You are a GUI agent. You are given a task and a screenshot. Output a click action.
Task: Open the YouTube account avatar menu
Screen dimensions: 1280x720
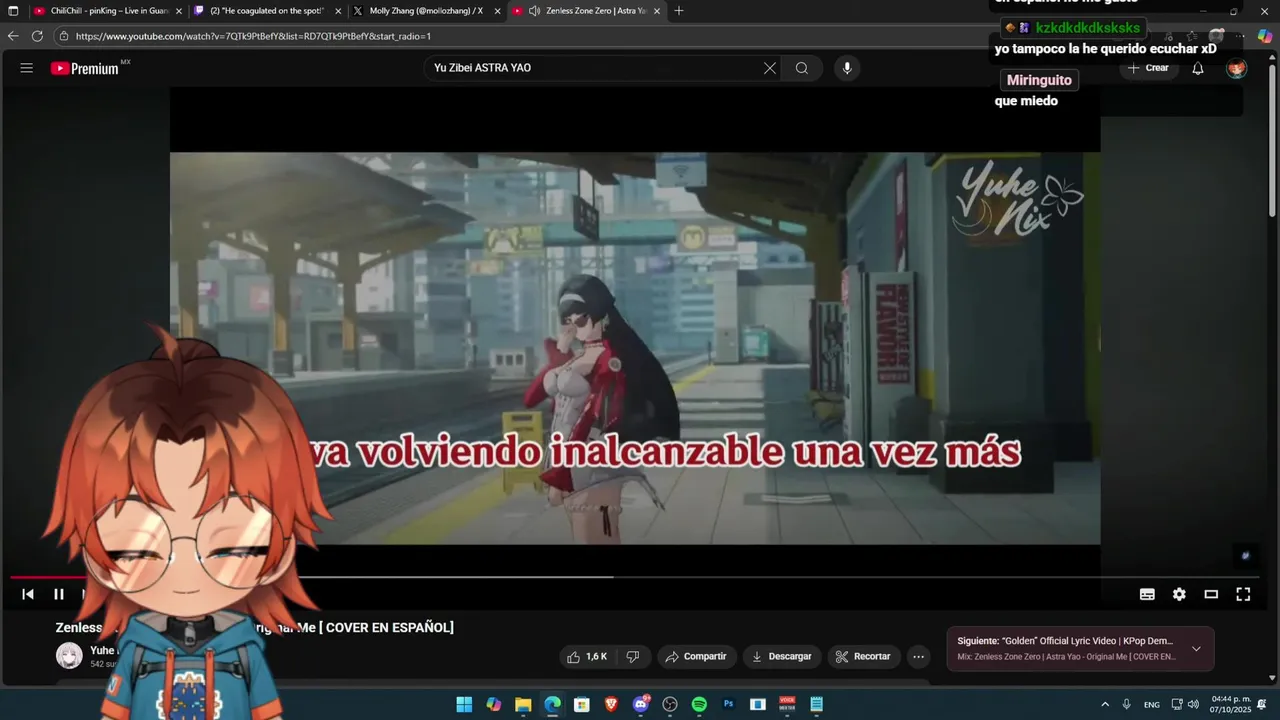point(1237,68)
